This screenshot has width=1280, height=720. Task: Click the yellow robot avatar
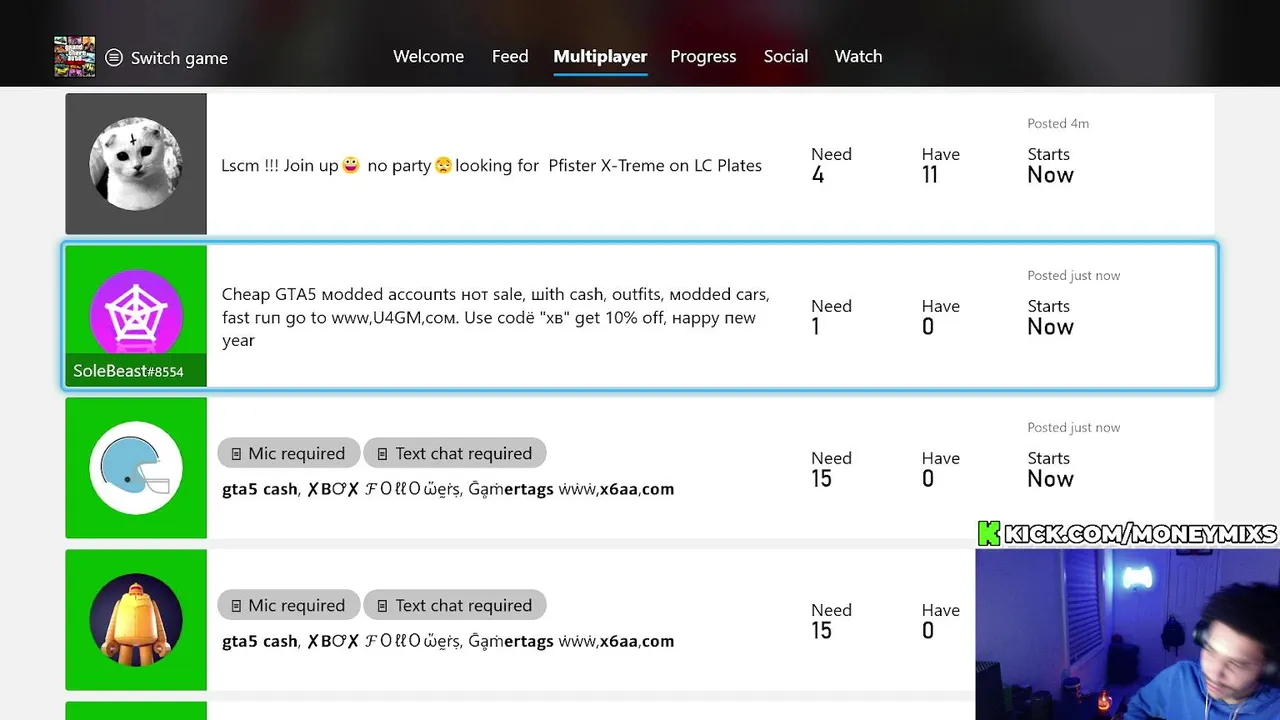tap(136, 620)
